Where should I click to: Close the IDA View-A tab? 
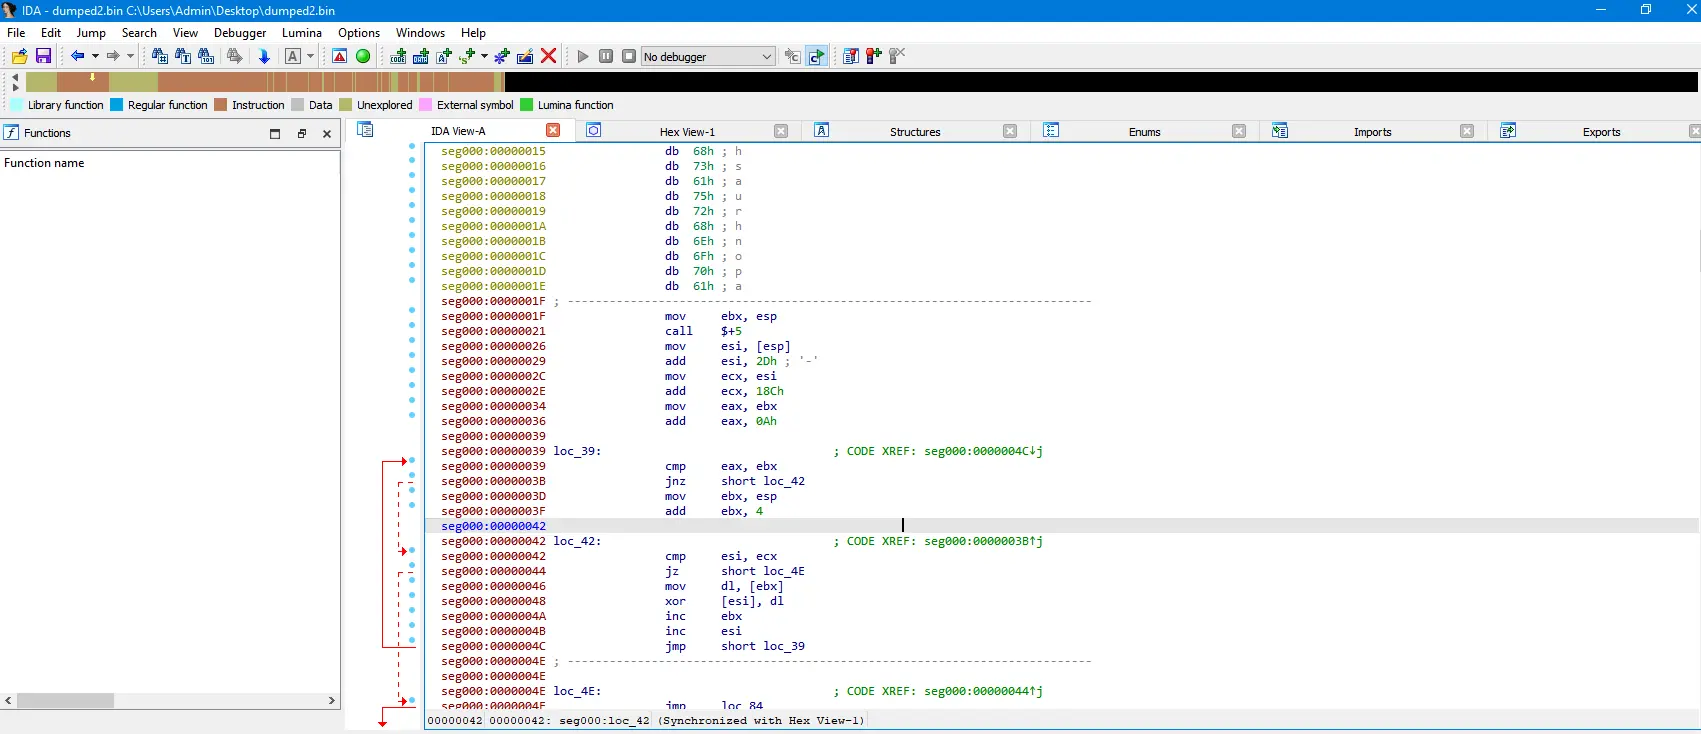coord(553,131)
